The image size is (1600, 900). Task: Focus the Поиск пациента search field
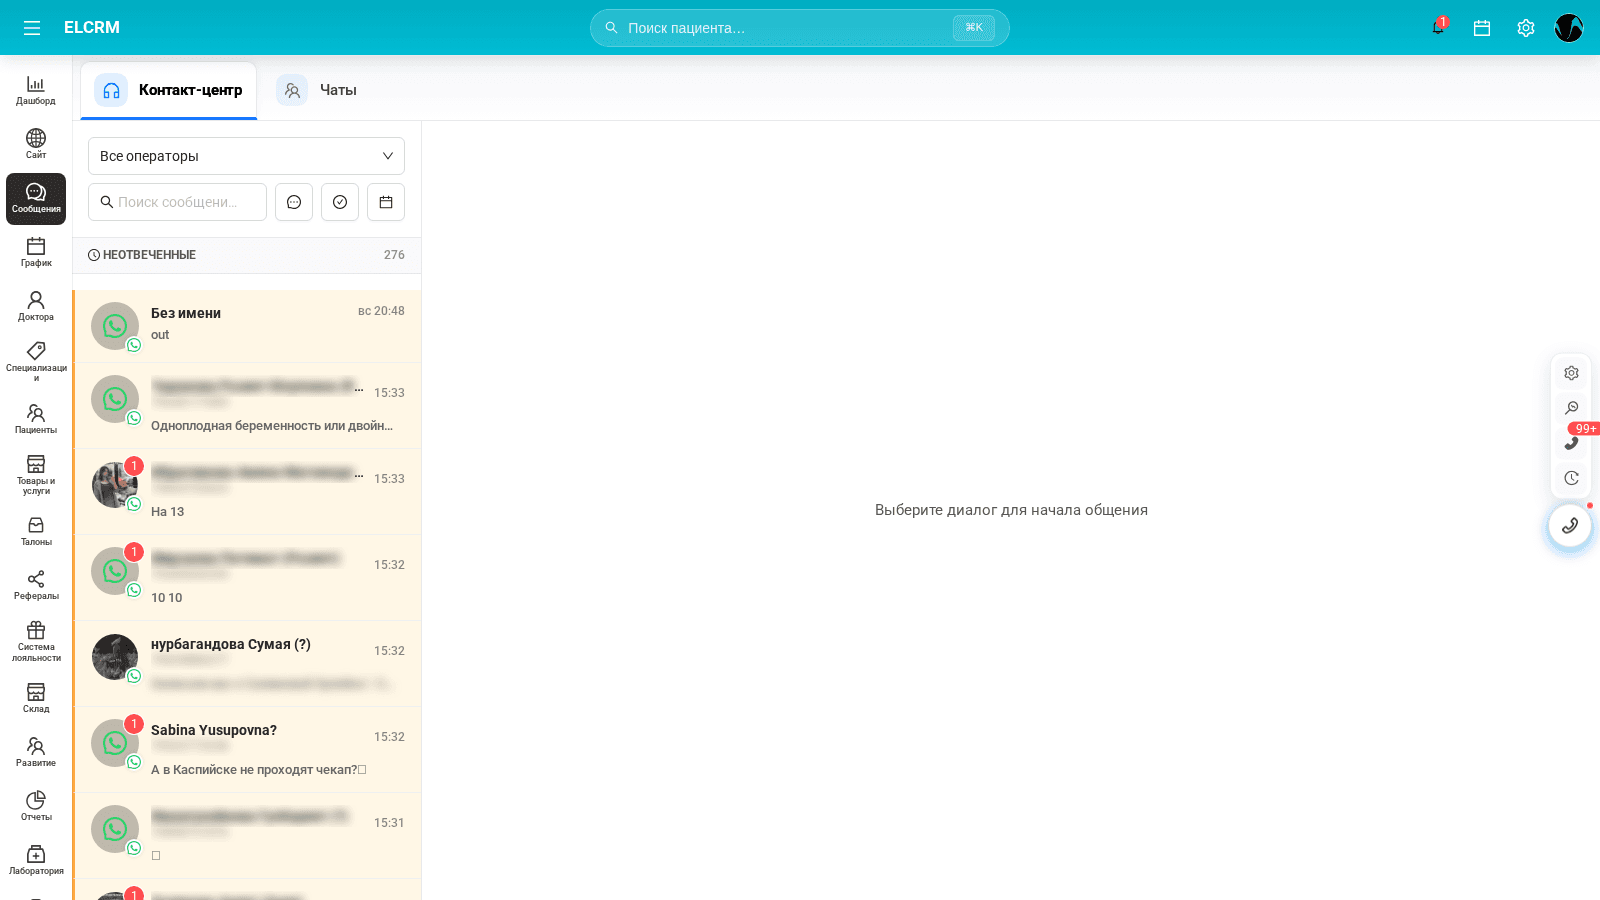(799, 28)
